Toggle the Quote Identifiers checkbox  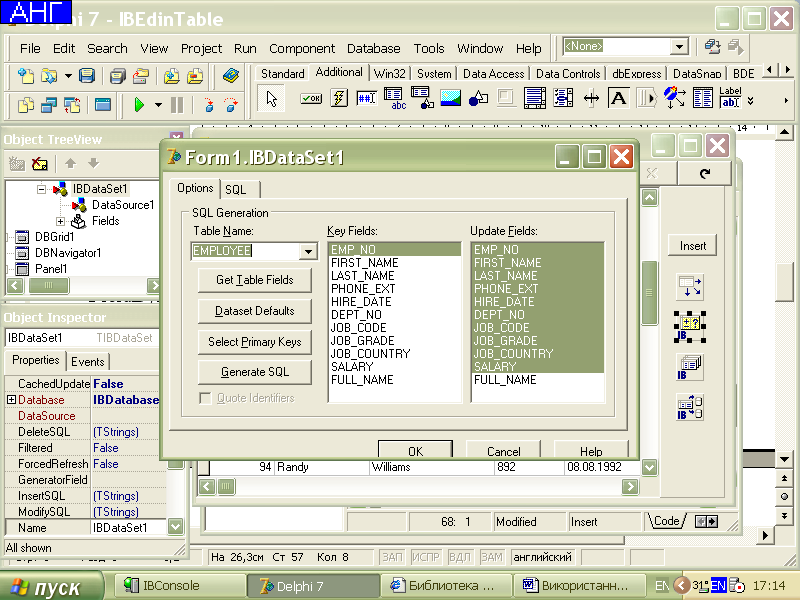coord(205,398)
